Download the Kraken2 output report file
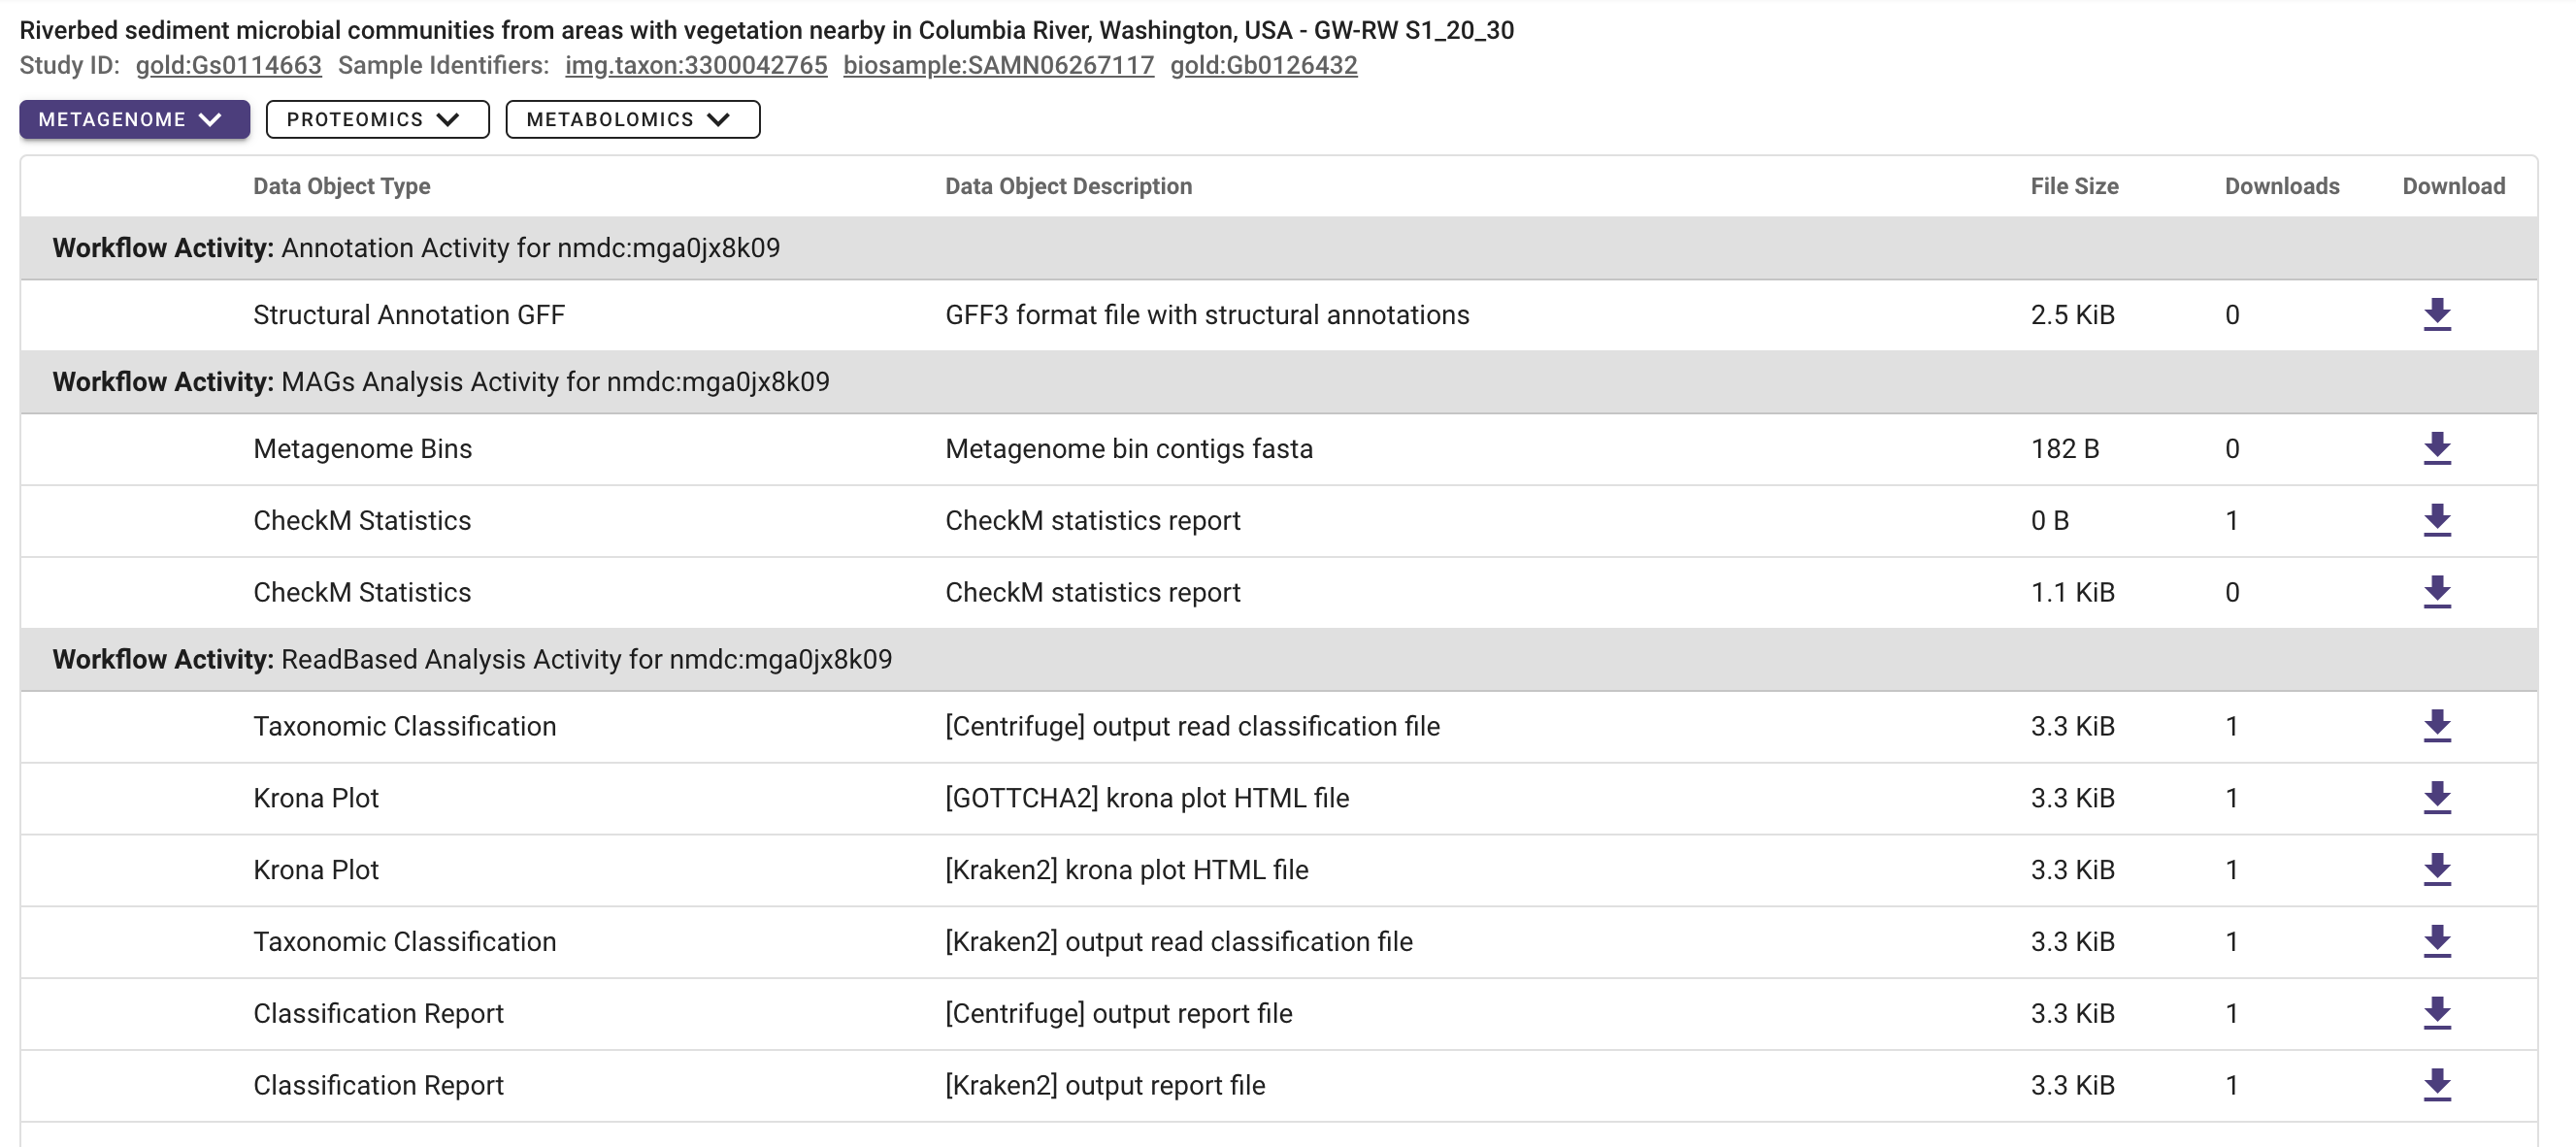 point(2437,1085)
